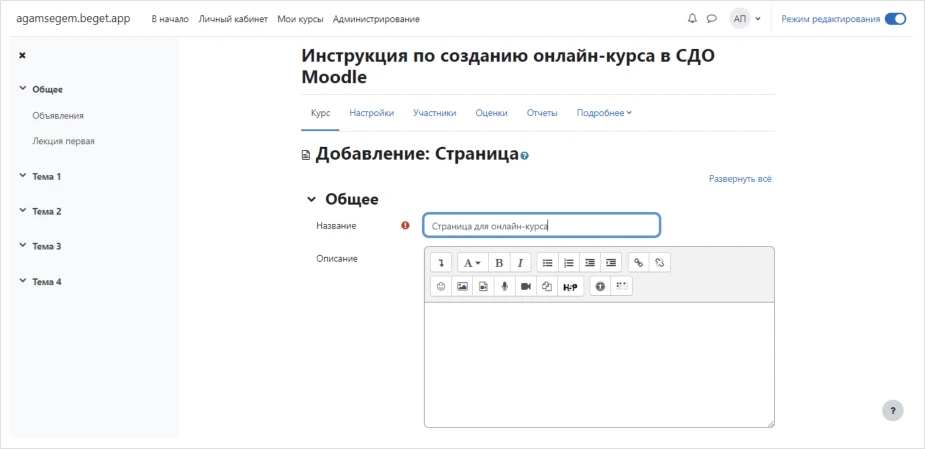Image resolution: width=925 pixels, height=449 pixels.
Task: Open the messaging speech bubble icon
Action: [711, 19]
